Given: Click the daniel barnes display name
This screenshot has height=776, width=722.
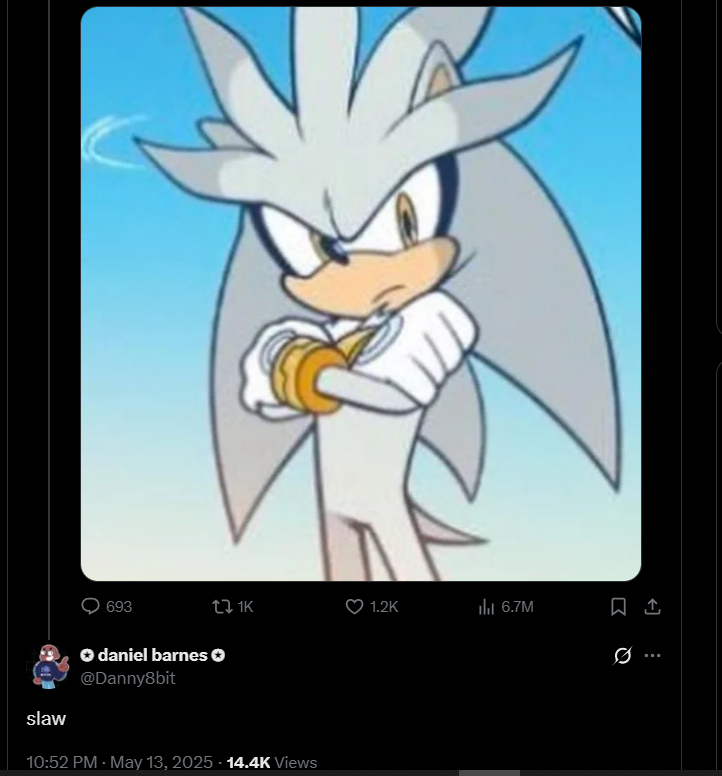Looking at the screenshot, I should (x=152, y=655).
